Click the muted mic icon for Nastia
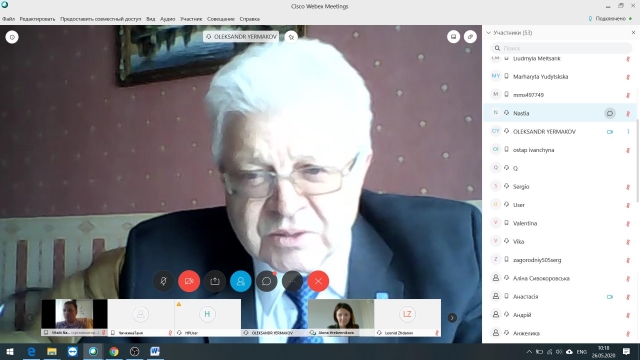The width and height of the screenshot is (640, 360). point(628,113)
